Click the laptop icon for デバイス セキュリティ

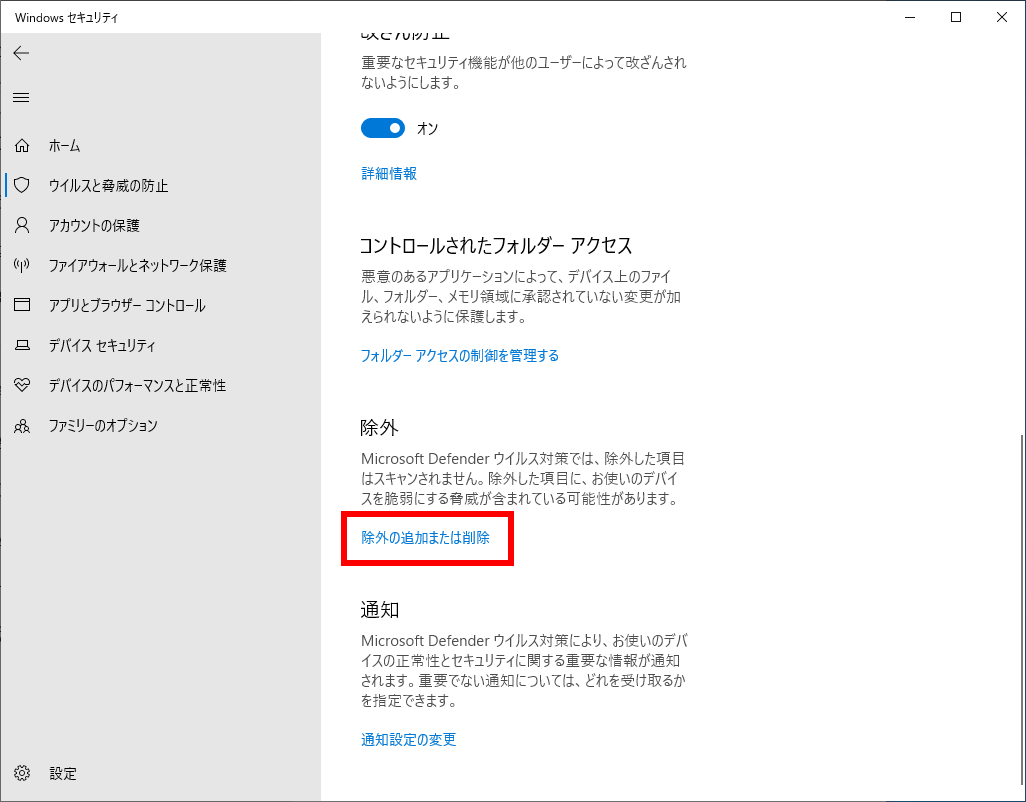(x=22, y=345)
